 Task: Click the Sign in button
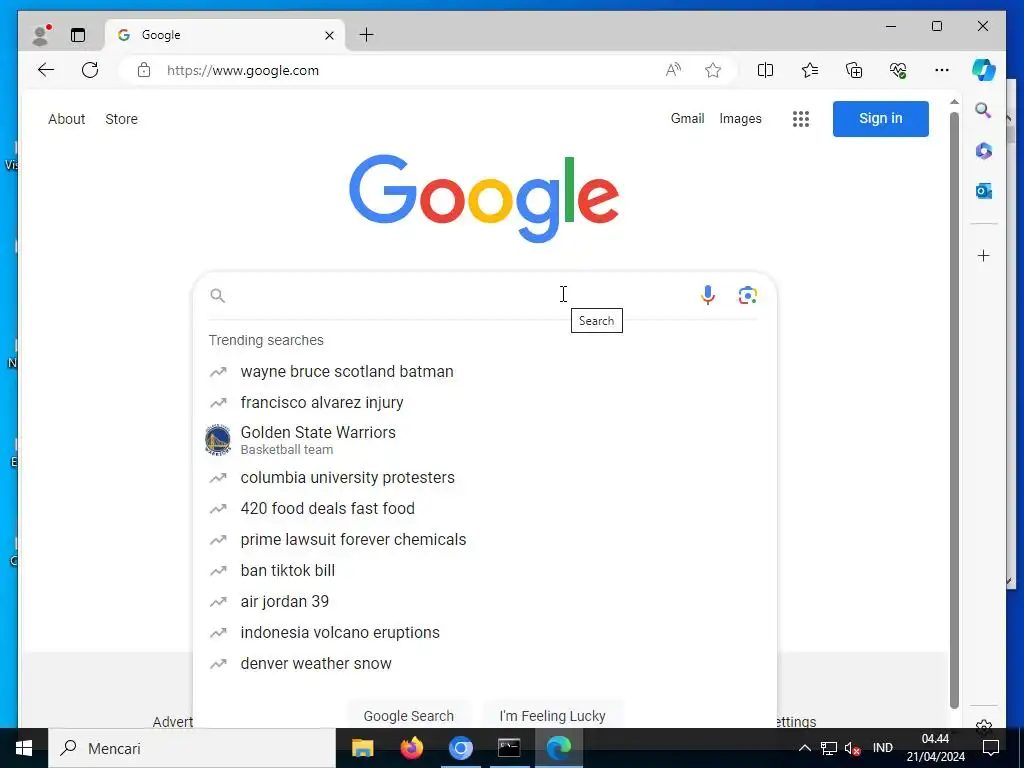880,119
